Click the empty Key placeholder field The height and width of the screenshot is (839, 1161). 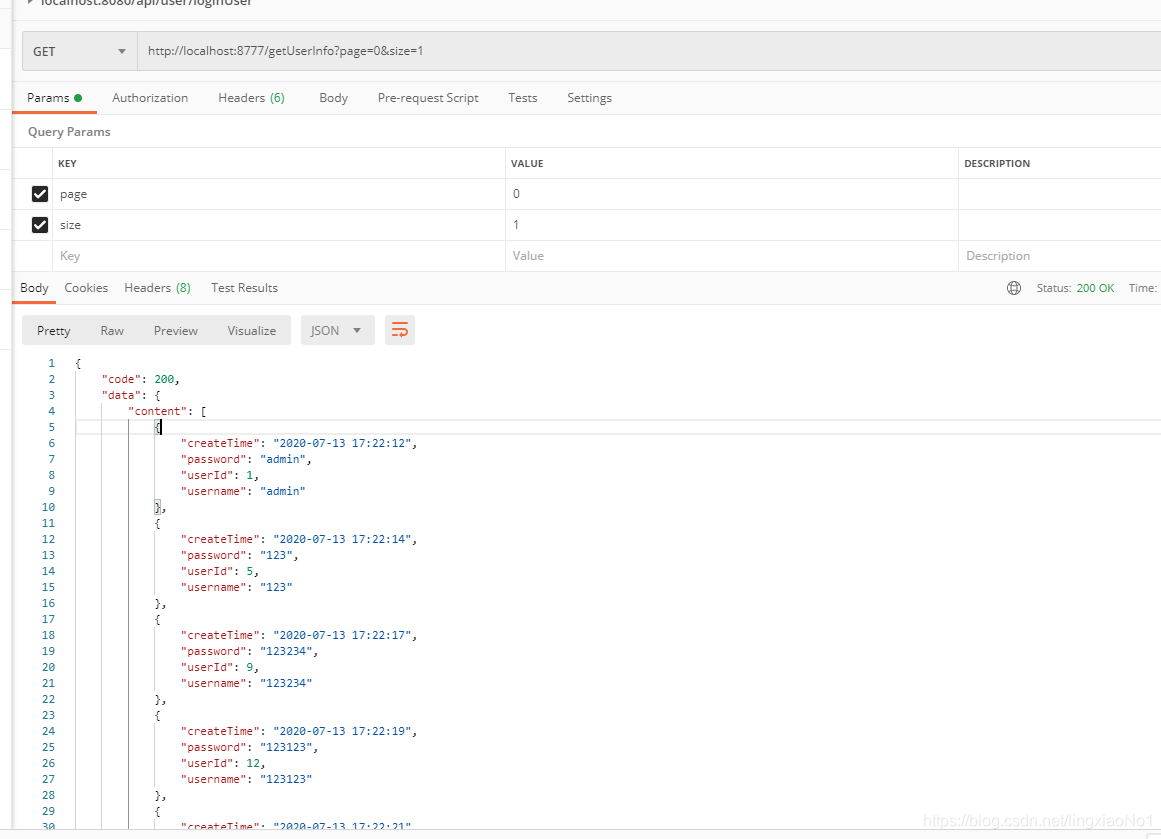(278, 256)
